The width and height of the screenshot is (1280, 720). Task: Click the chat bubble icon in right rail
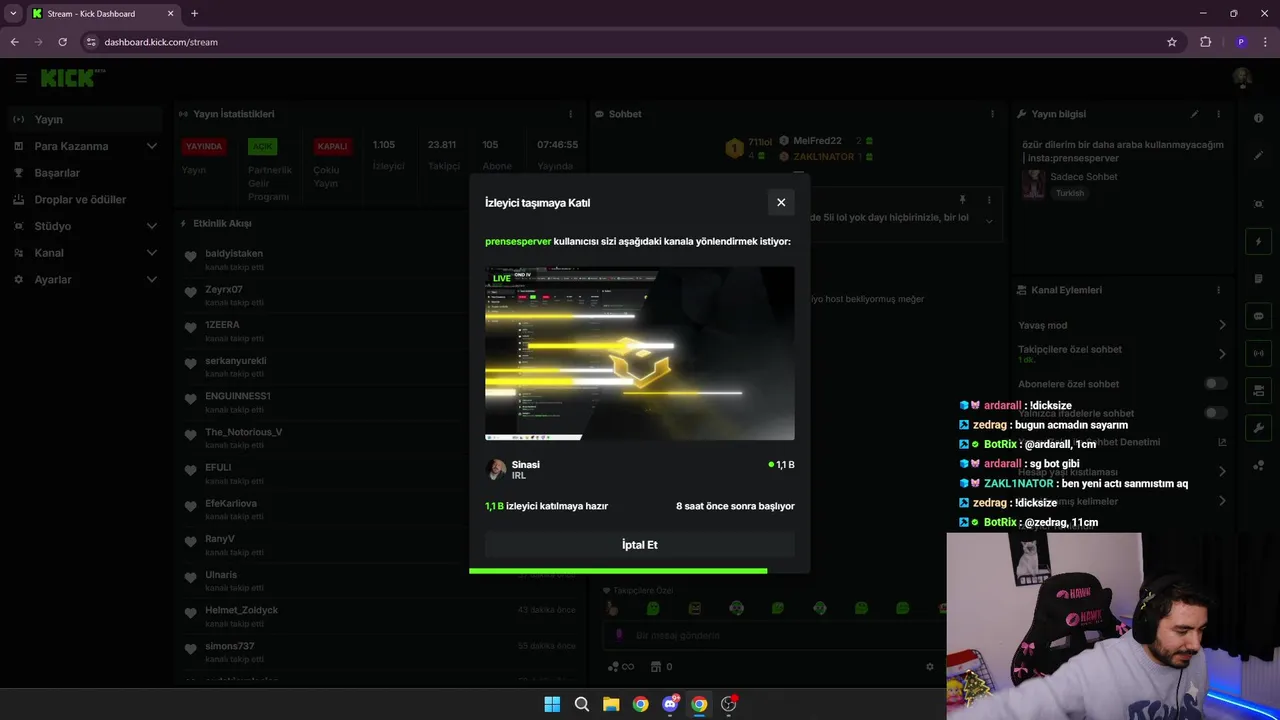1259,316
